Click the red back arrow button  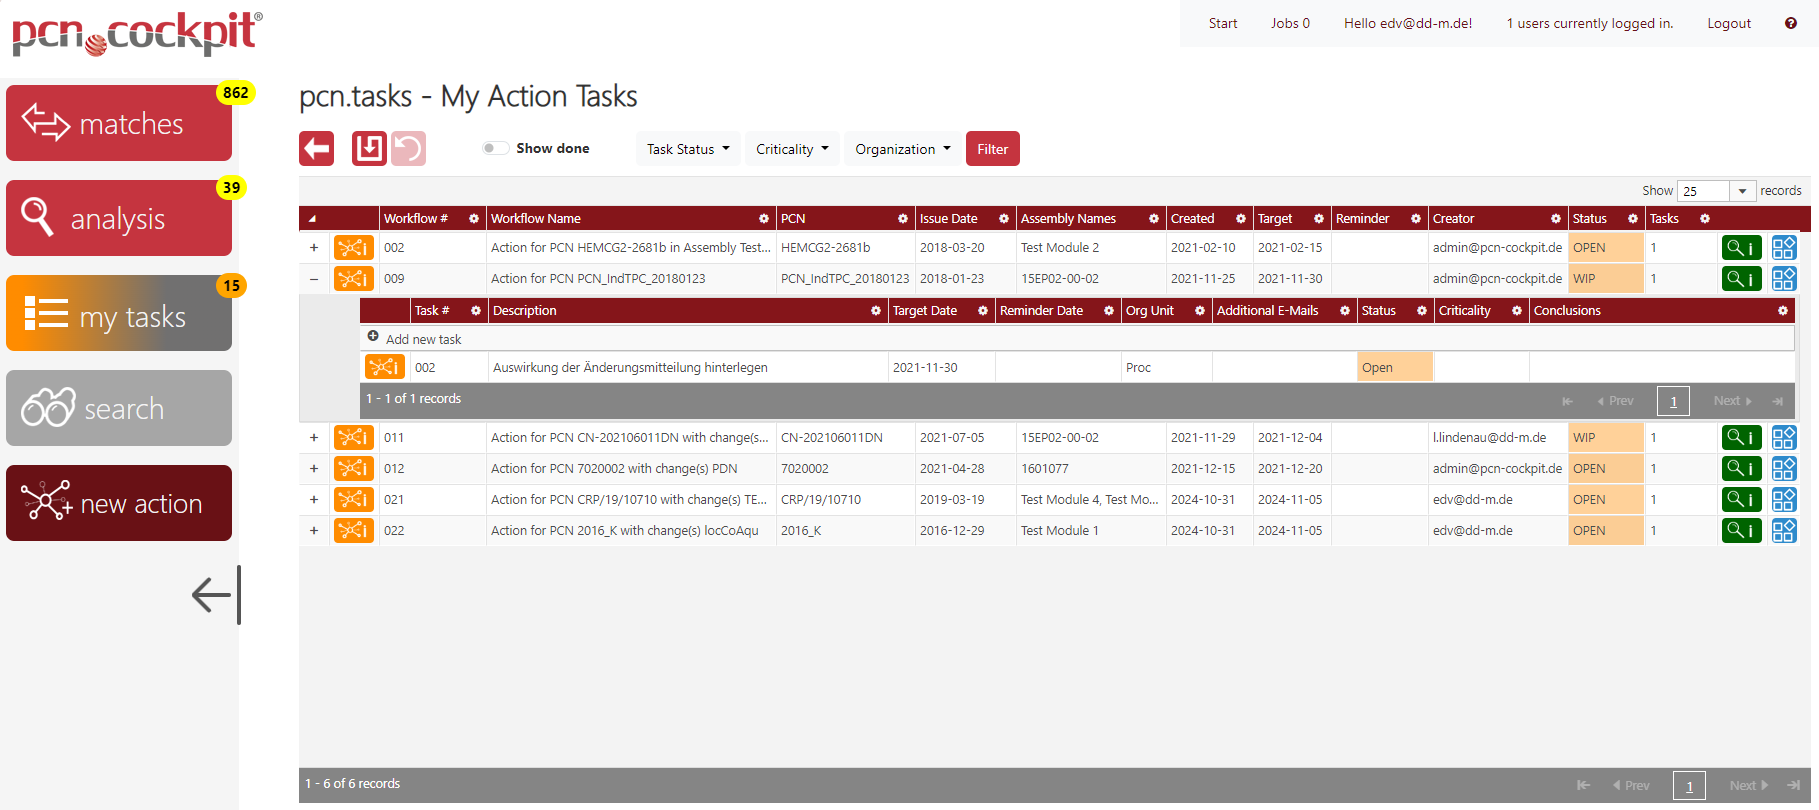pyautogui.click(x=316, y=149)
